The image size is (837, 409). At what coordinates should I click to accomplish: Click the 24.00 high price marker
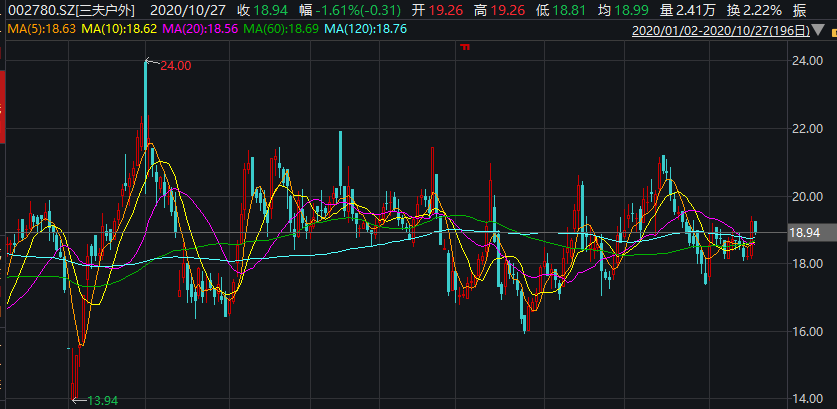(175, 65)
